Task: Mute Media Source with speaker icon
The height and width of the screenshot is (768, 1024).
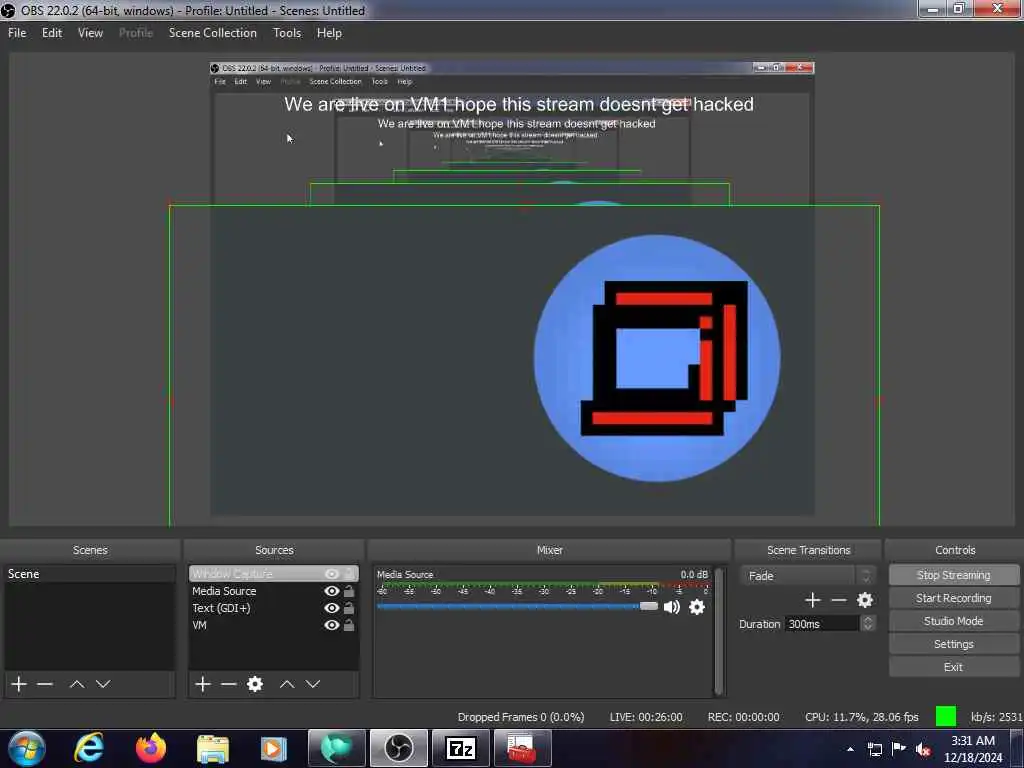Action: (x=671, y=607)
